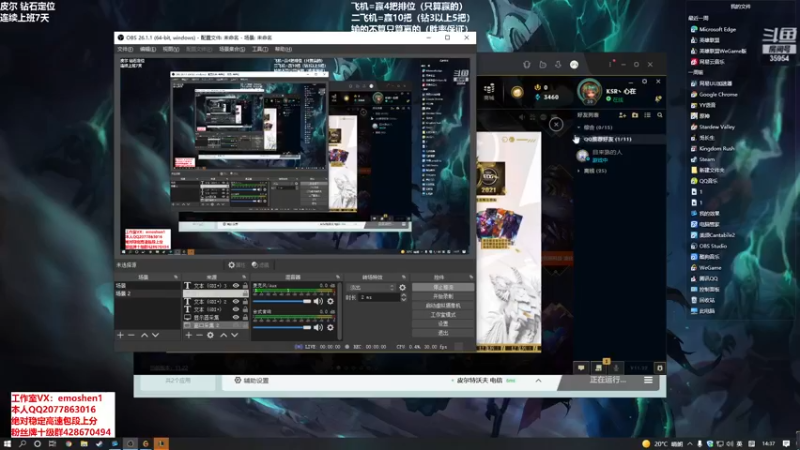Open desktop audio mixer settings gear
This screenshot has width=800, height=450.
pyautogui.click(x=331, y=327)
